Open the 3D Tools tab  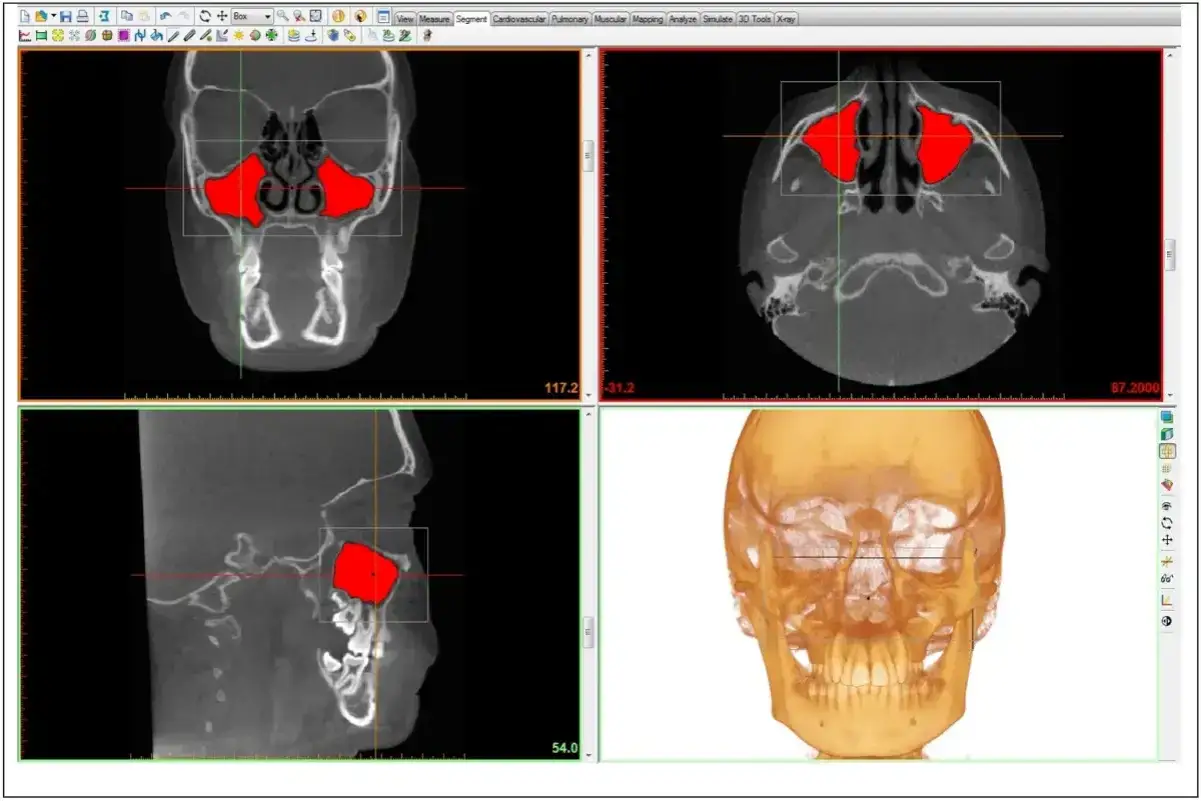tap(754, 19)
